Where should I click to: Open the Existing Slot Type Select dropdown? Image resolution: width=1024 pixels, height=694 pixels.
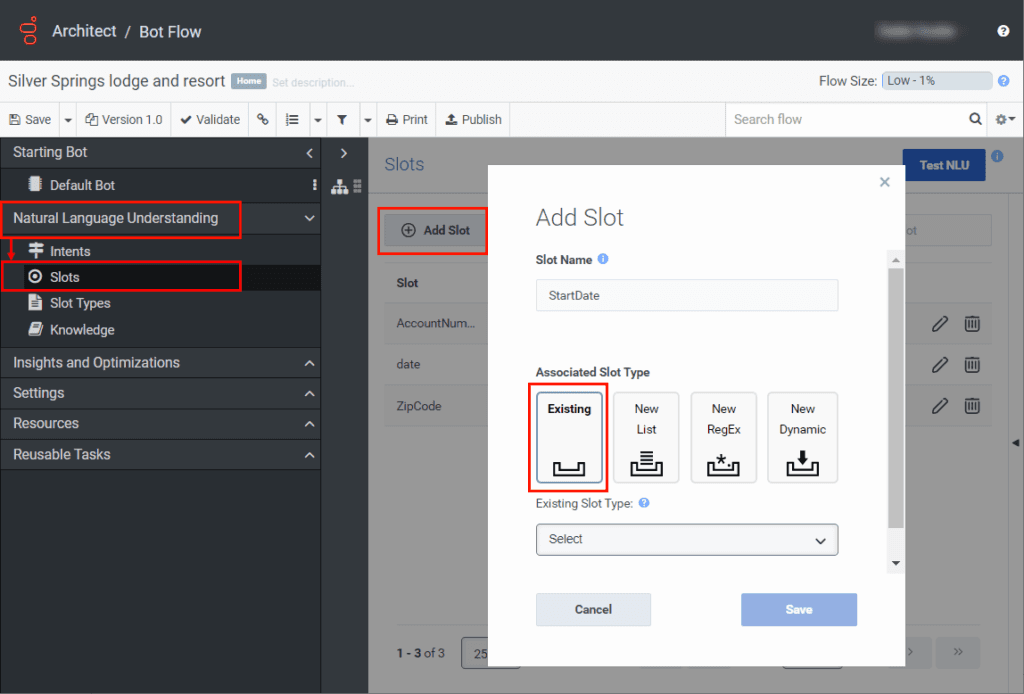[x=687, y=539]
